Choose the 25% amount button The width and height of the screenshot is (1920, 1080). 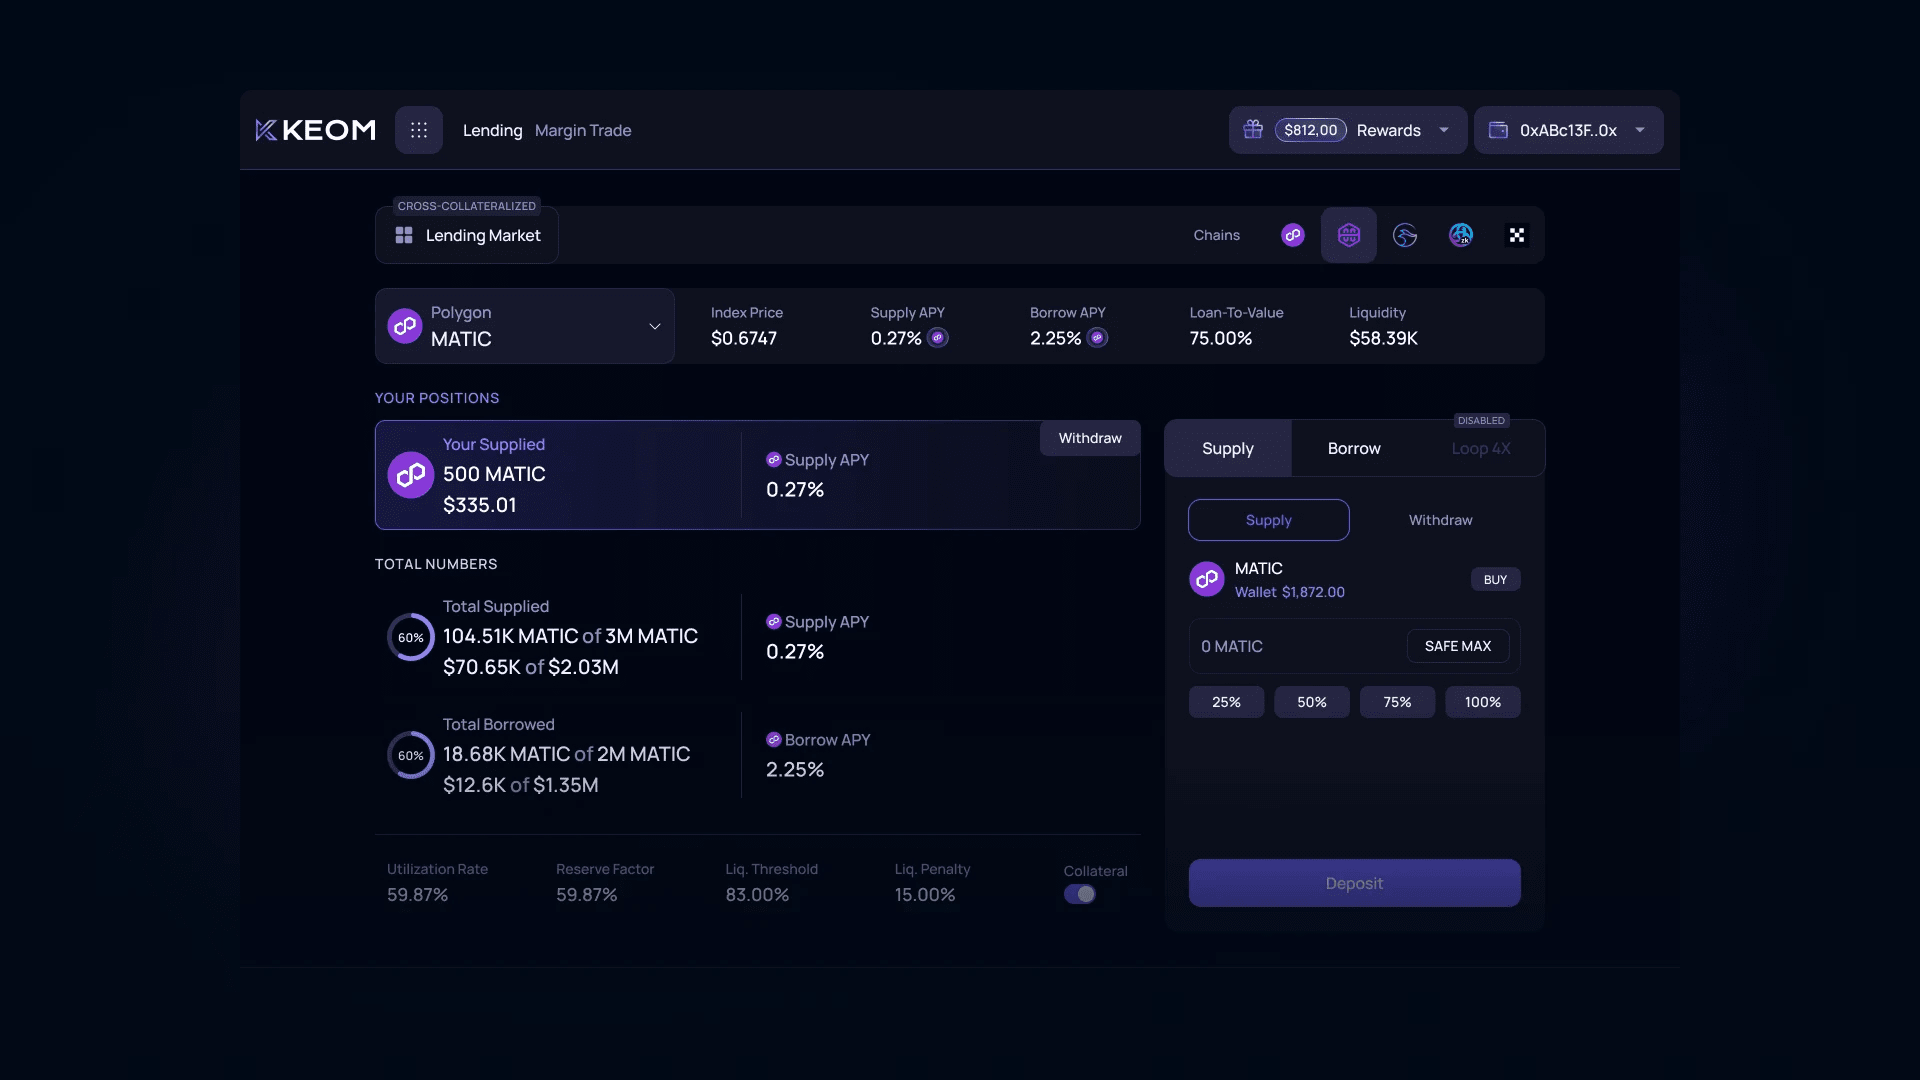[x=1226, y=702]
